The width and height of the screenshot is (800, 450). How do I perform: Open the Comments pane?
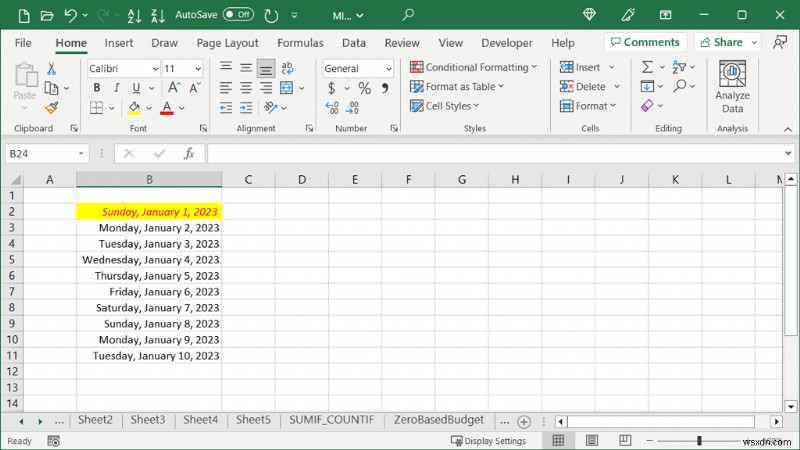tap(645, 42)
